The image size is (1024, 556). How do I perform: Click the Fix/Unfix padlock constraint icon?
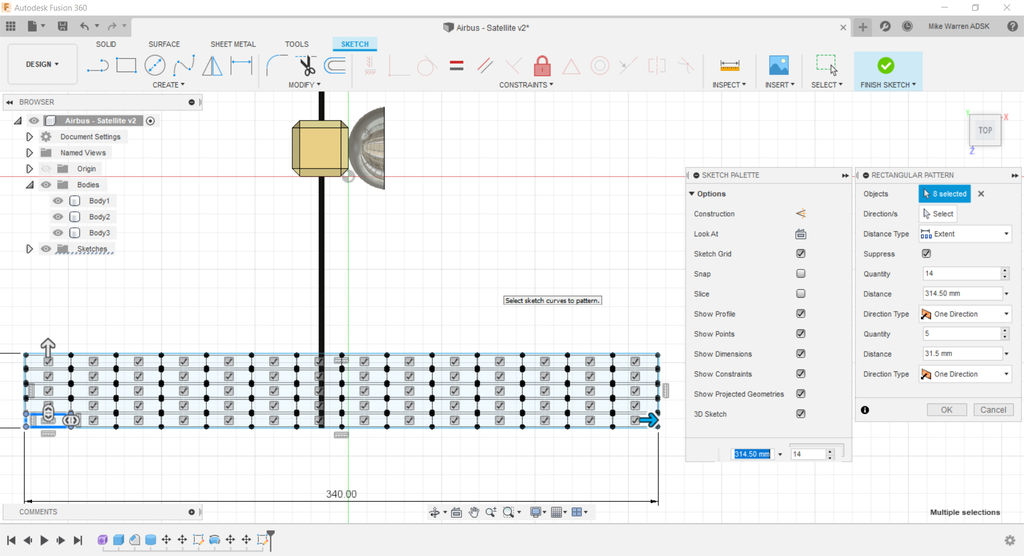point(542,66)
